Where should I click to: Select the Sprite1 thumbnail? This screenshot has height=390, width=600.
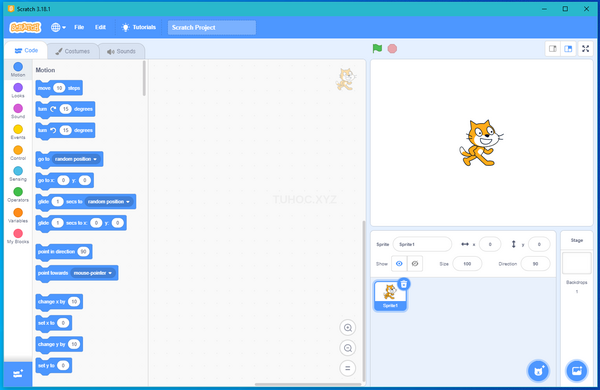(x=390, y=296)
